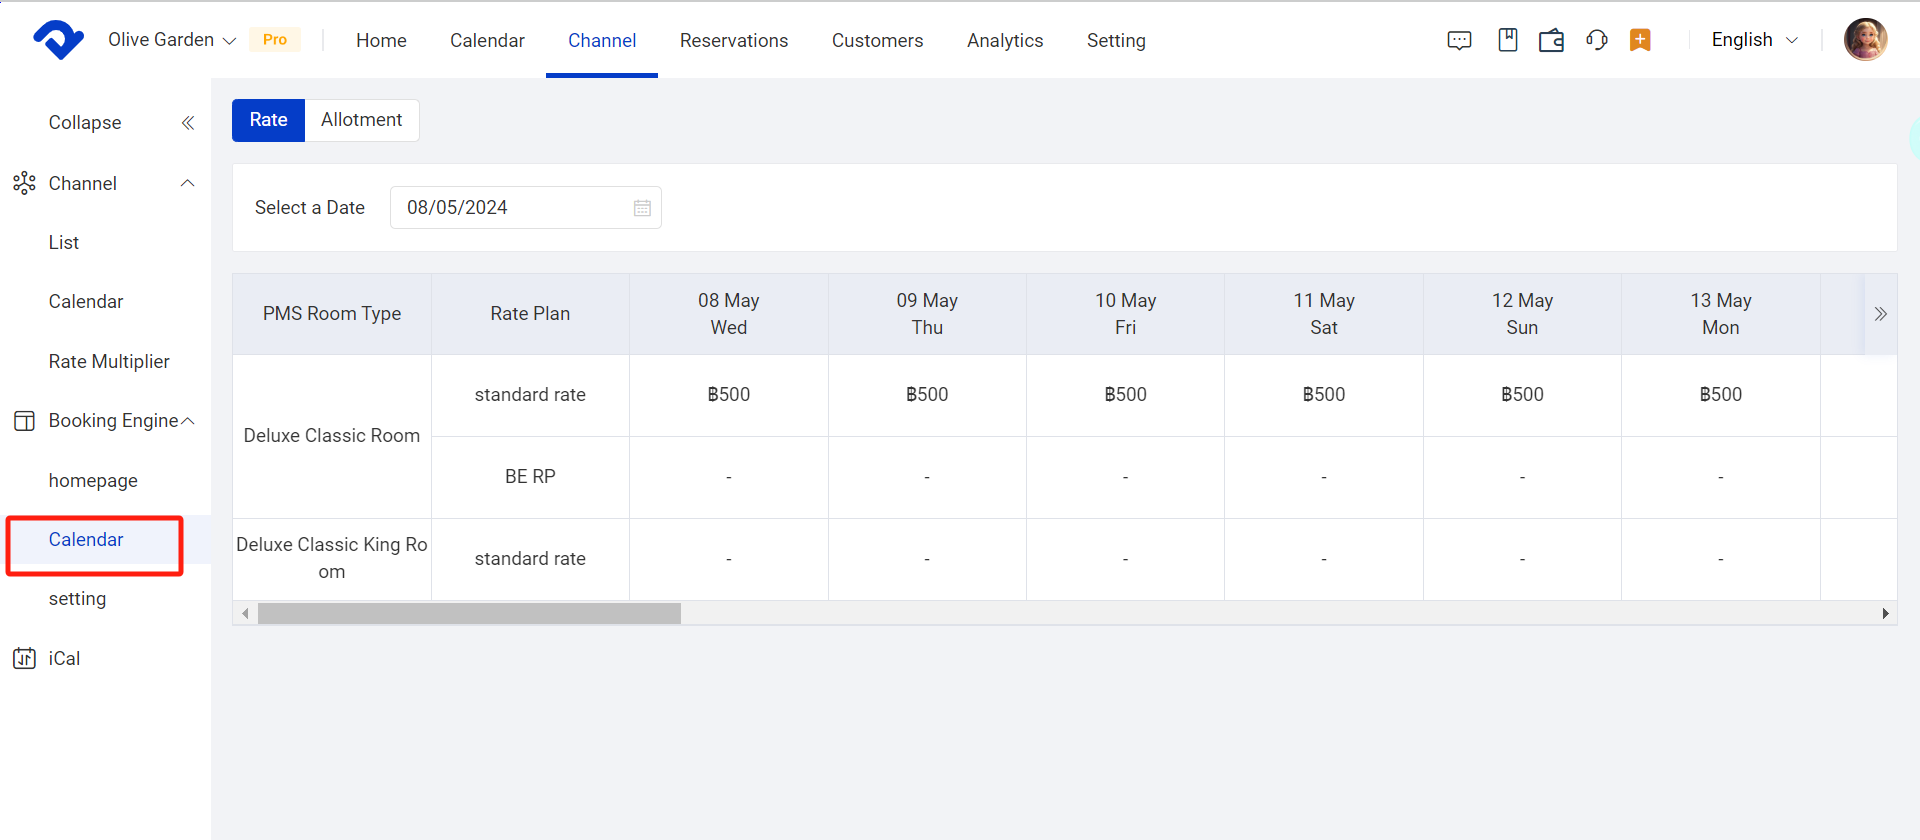This screenshot has width=1920, height=840.
Task: Open the Reservations menu
Action: 733,40
